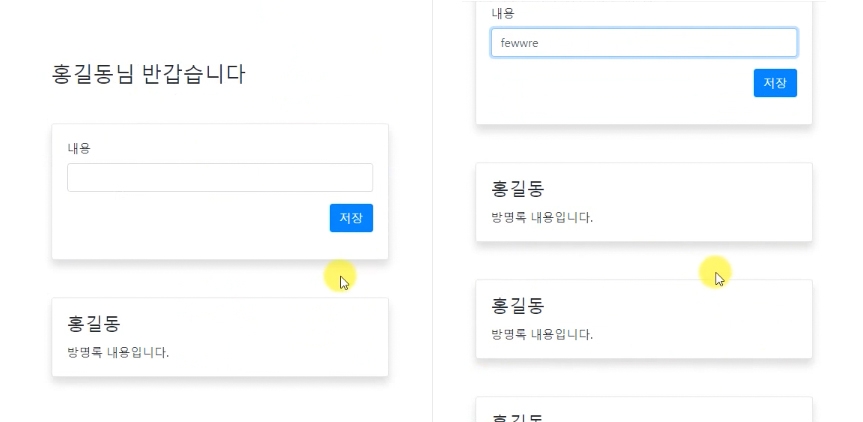Click blank area of left form card beside 저장

[193, 218]
